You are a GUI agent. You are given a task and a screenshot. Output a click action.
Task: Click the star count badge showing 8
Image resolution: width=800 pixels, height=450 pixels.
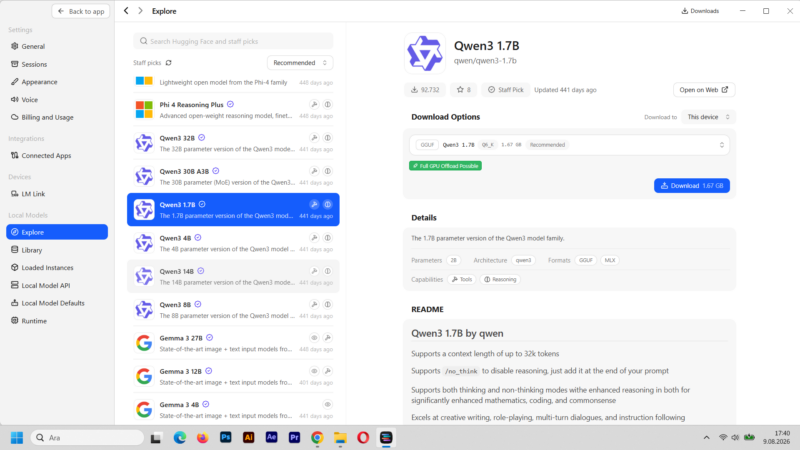click(463, 90)
